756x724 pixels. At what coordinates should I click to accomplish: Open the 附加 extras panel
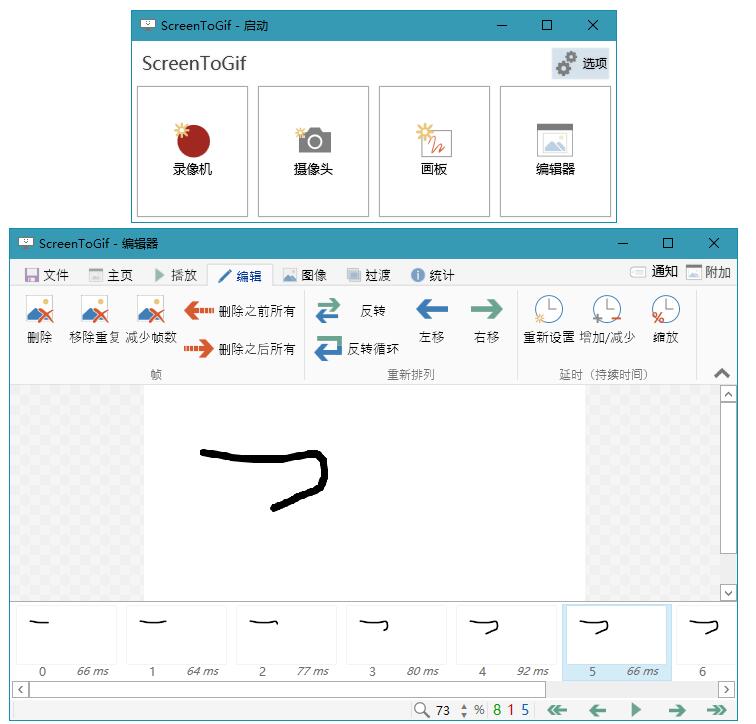pyautogui.click(x=708, y=272)
